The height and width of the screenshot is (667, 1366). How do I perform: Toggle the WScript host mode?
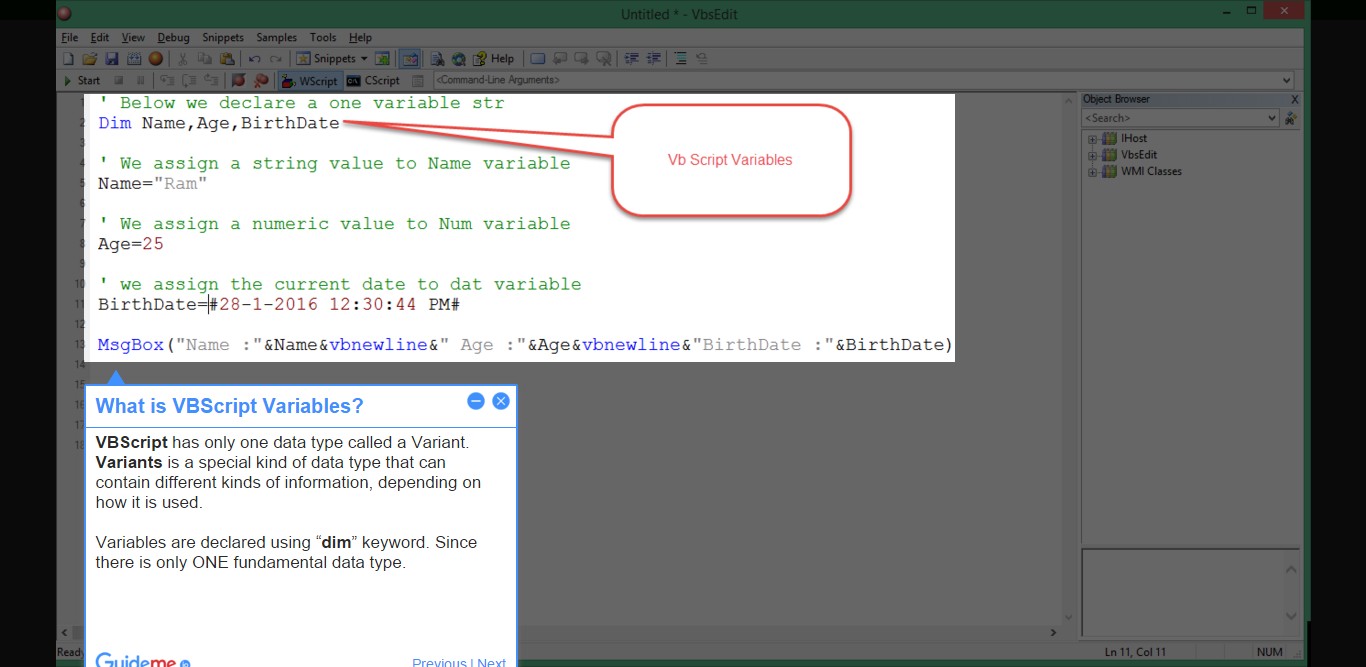coord(309,81)
